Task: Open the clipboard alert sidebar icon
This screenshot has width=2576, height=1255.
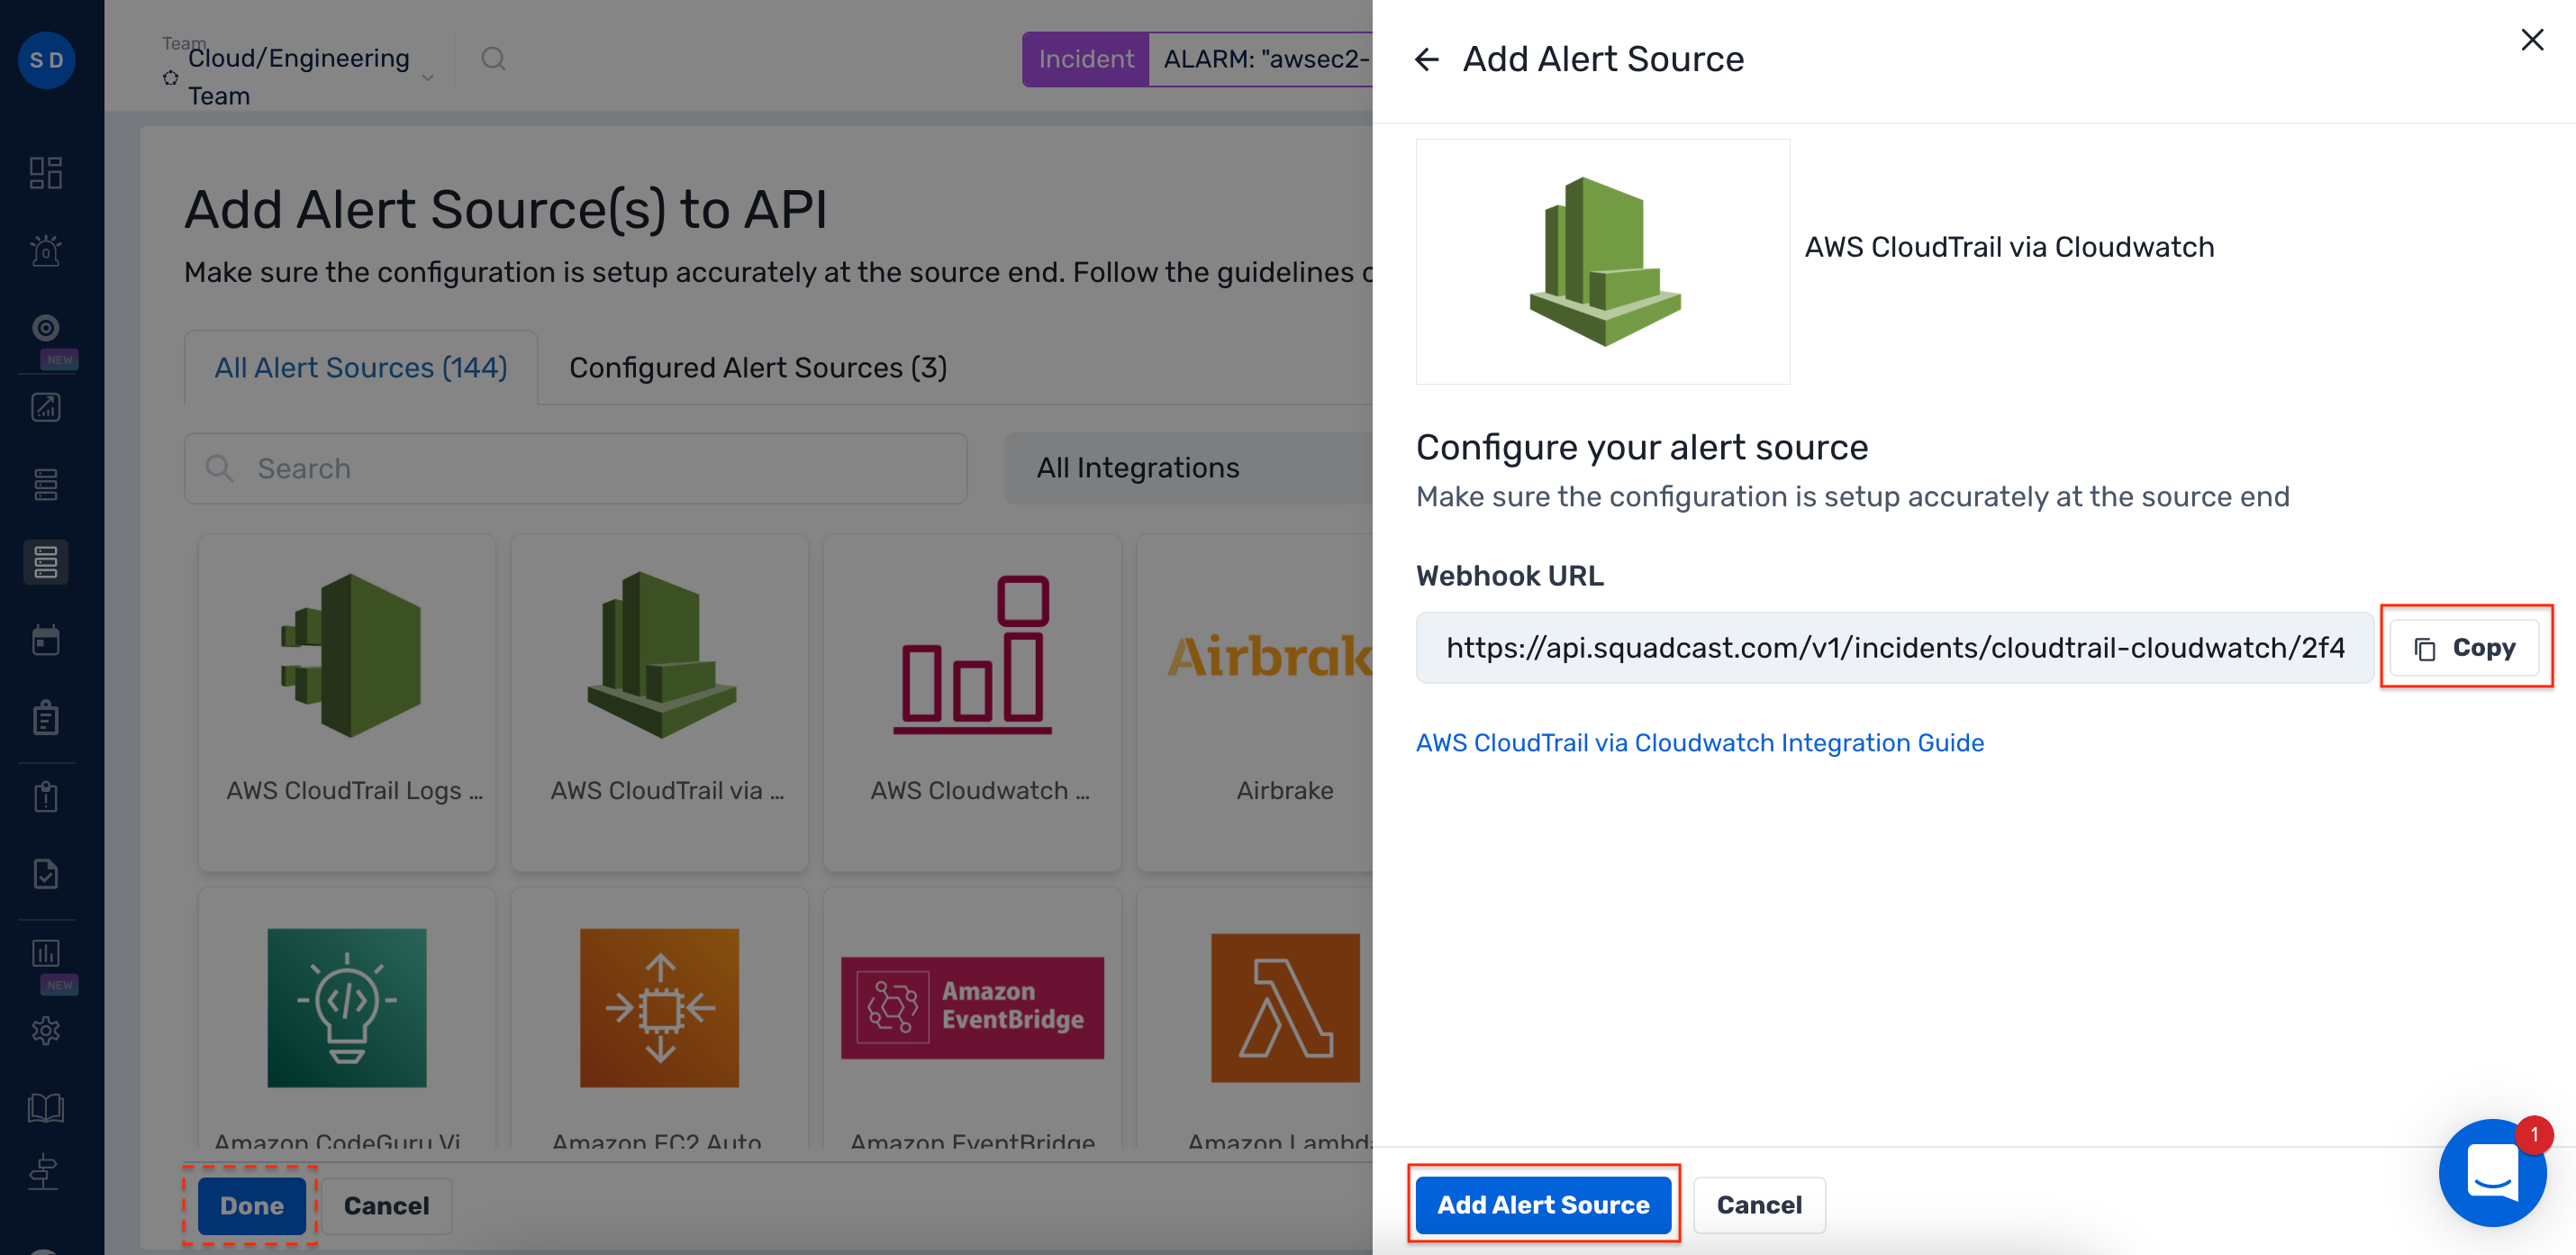Action: pos(46,797)
